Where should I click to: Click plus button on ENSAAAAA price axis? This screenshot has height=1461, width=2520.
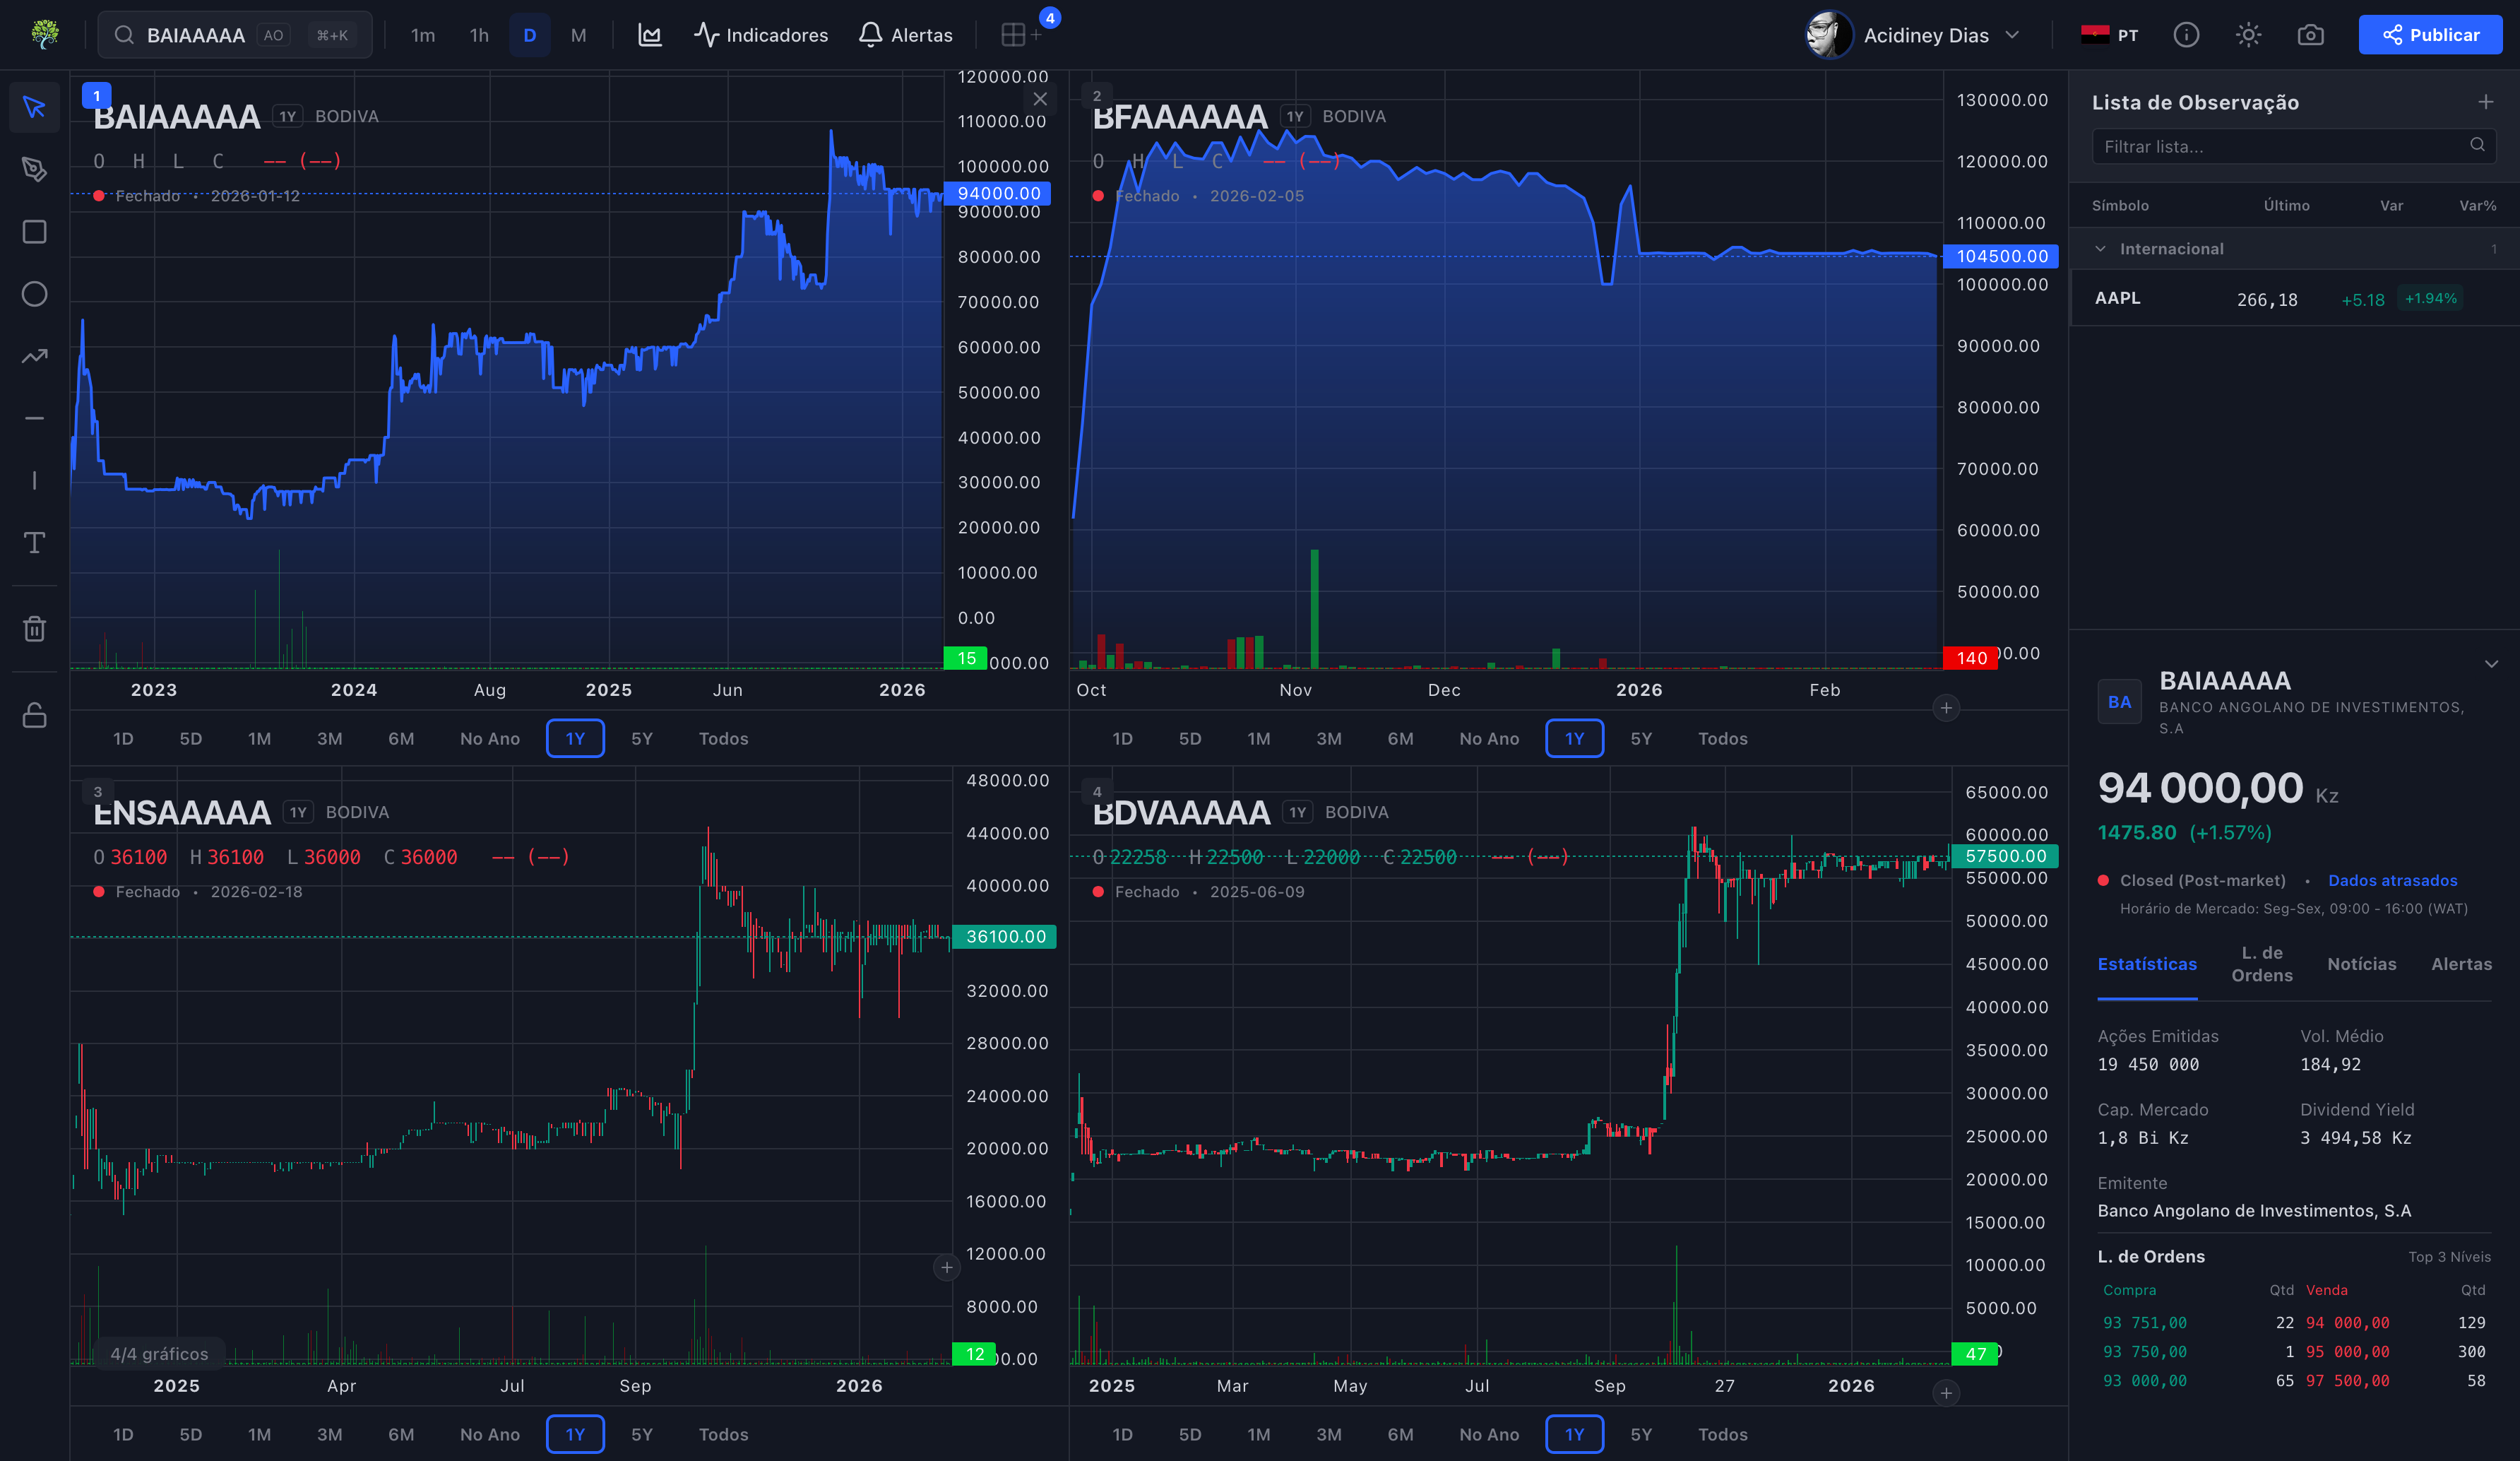click(946, 1267)
